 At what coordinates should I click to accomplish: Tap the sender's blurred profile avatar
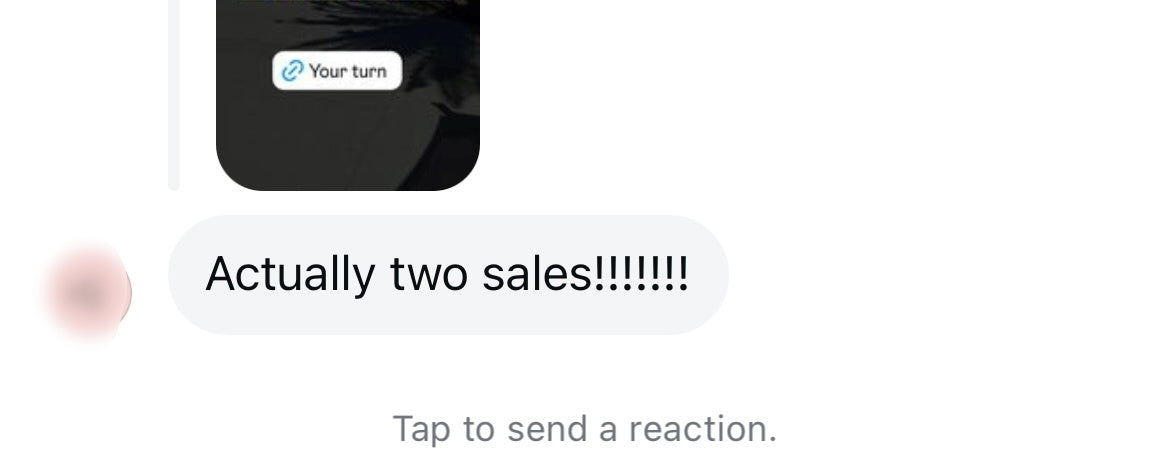click(89, 294)
